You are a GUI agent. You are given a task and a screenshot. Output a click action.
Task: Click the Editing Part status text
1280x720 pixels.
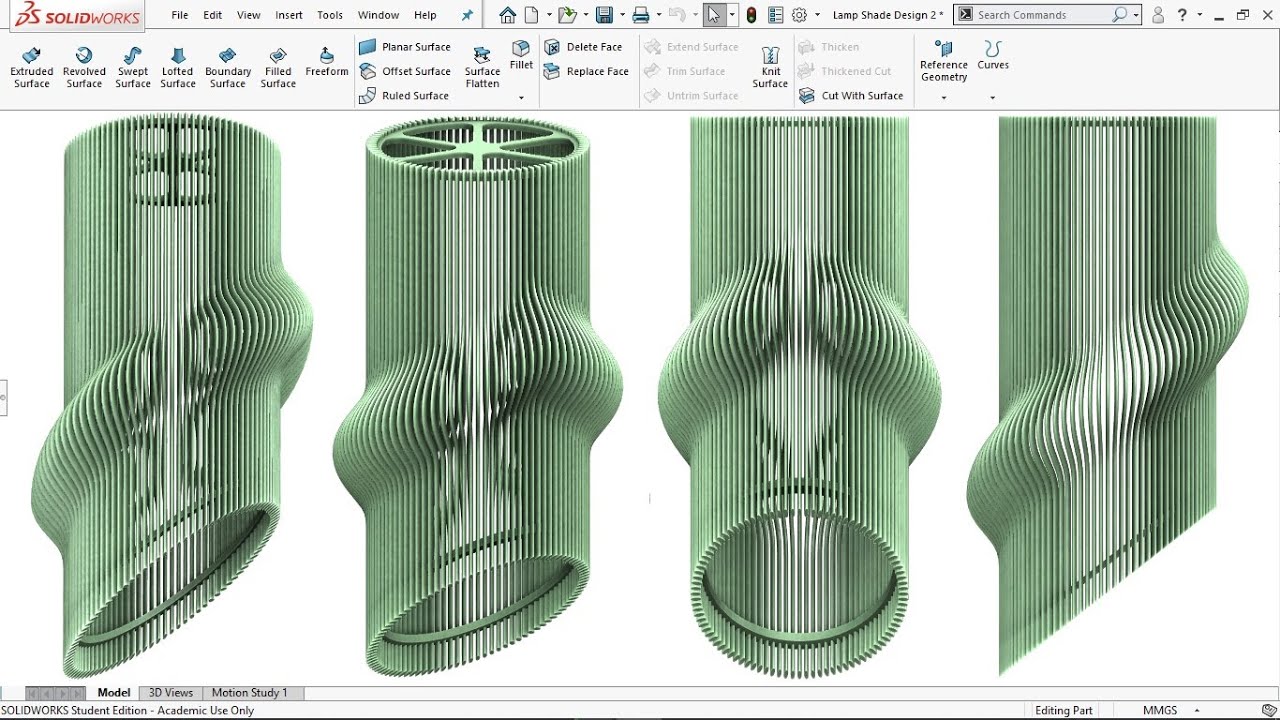(1064, 710)
